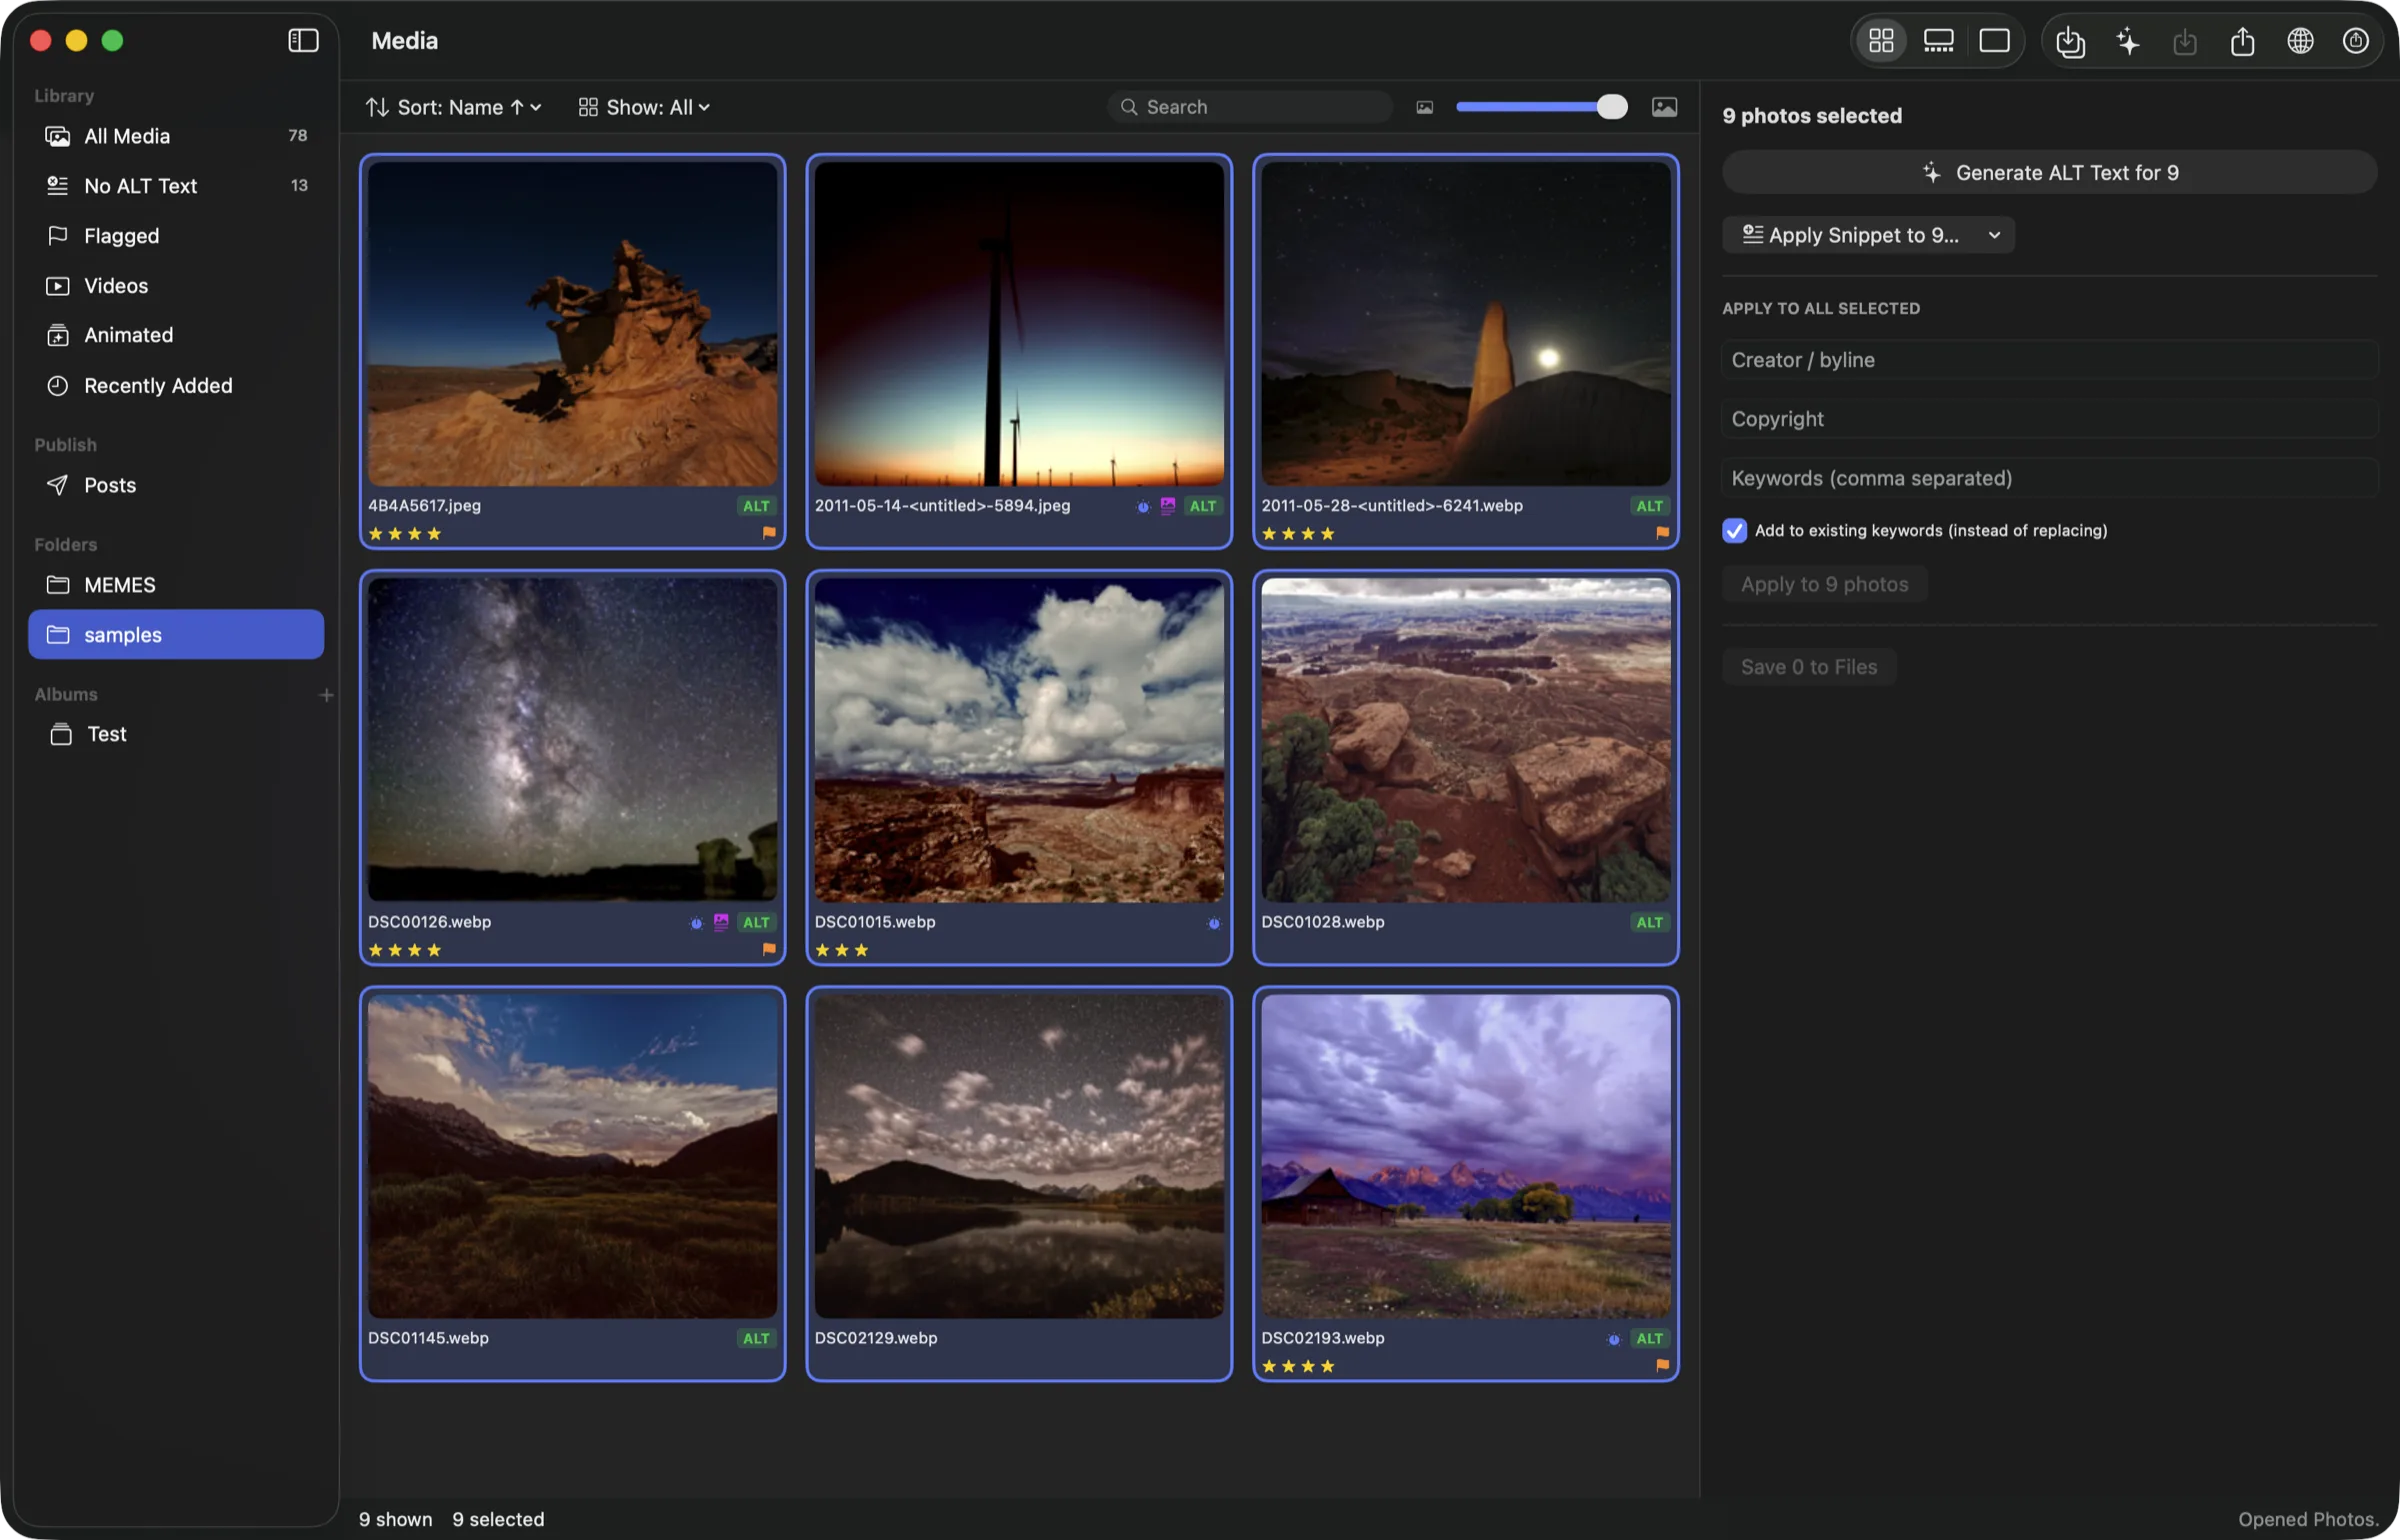Uncheck Add to existing keywords checkbox
2400x1540 pixels.
[x=1734, y=531]
